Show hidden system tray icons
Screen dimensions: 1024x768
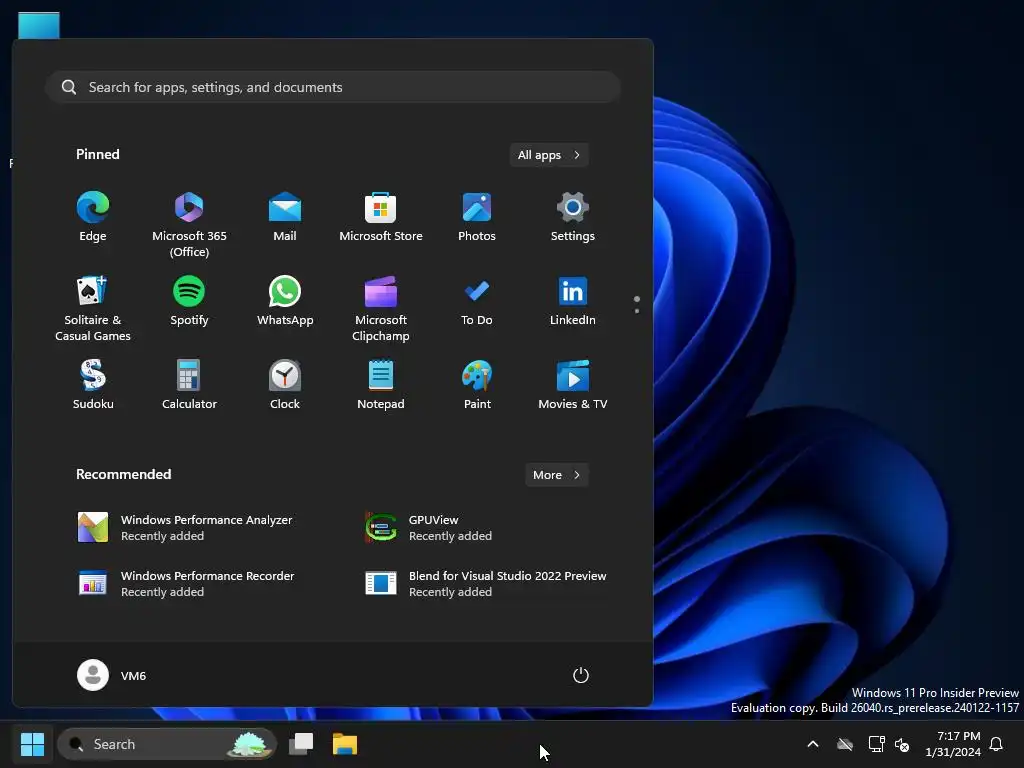coord(813,744)
